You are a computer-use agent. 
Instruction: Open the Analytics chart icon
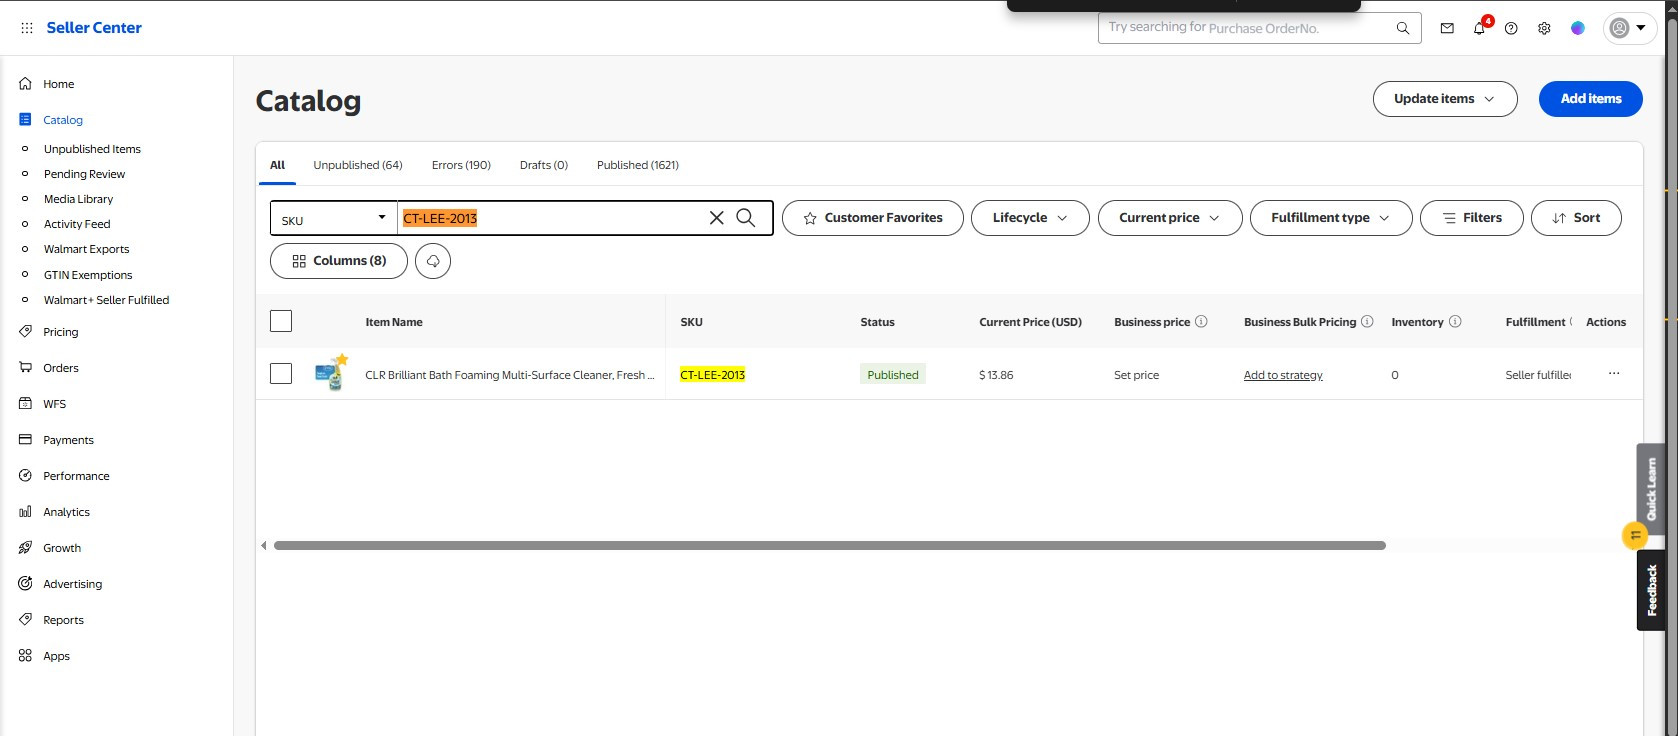(x=26, y=512)
